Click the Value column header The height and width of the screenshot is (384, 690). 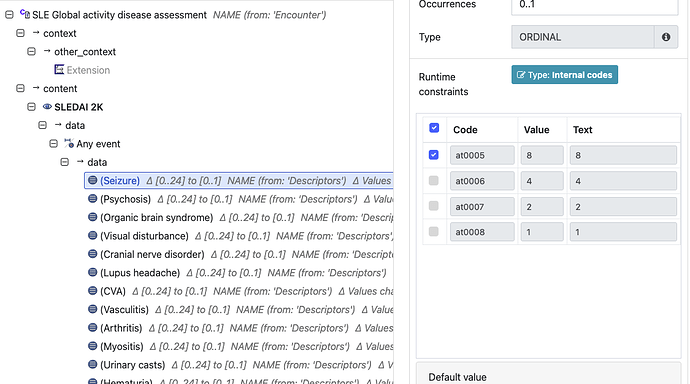[536, 130]
